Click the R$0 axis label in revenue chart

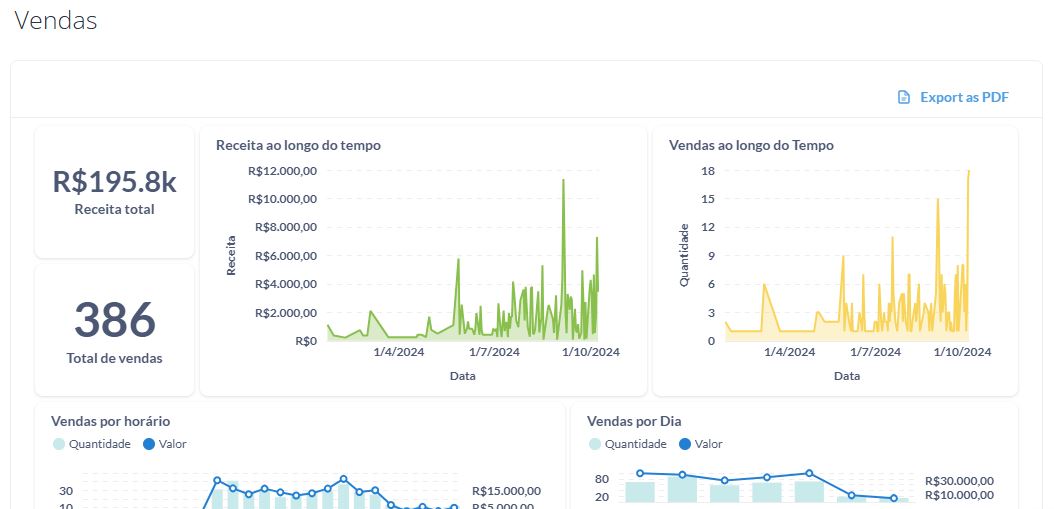[306, 341]
